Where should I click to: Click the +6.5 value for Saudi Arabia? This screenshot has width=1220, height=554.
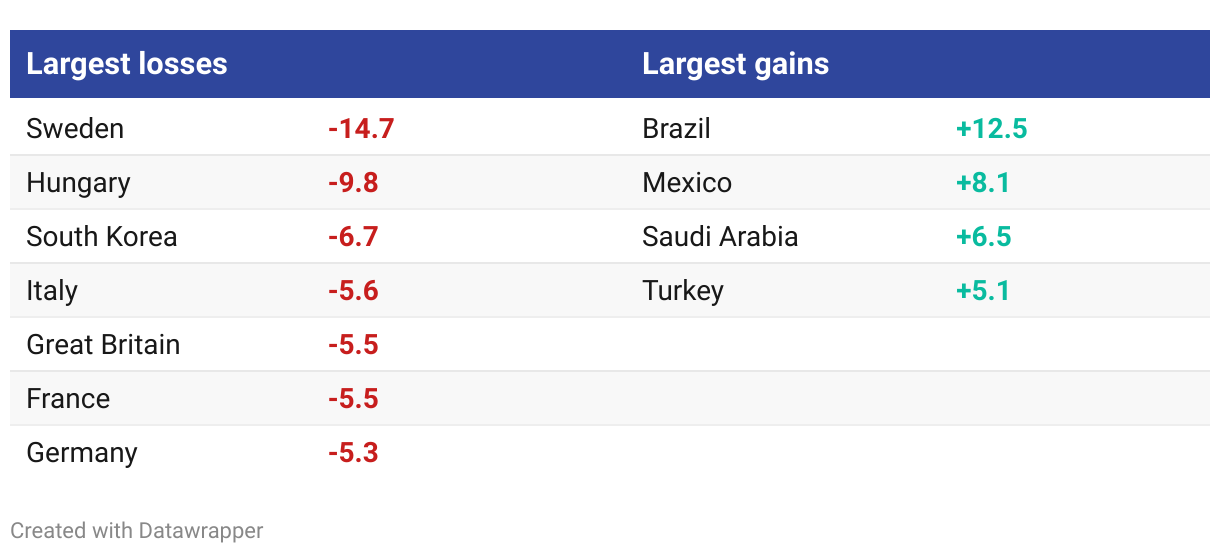pyautogui.click(x=984, y=237)
